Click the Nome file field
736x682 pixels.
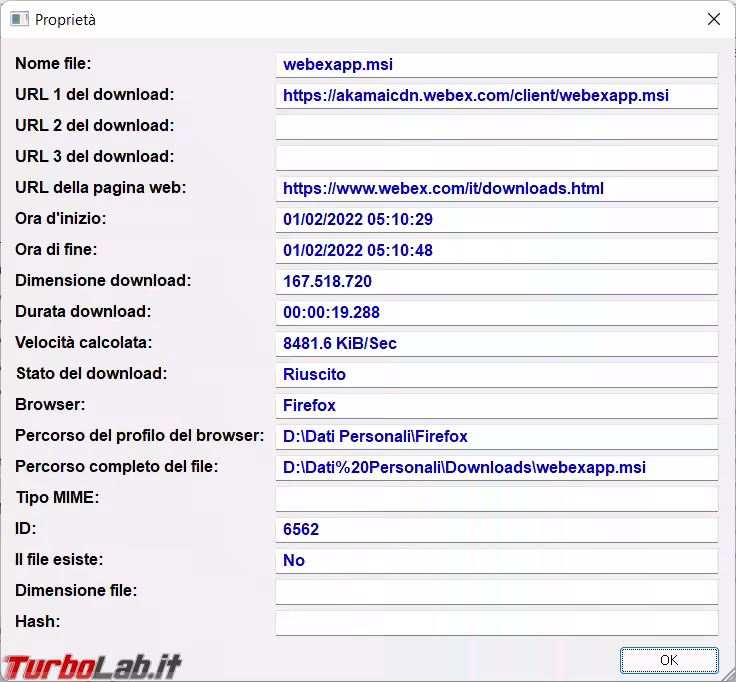coord(496,65)
